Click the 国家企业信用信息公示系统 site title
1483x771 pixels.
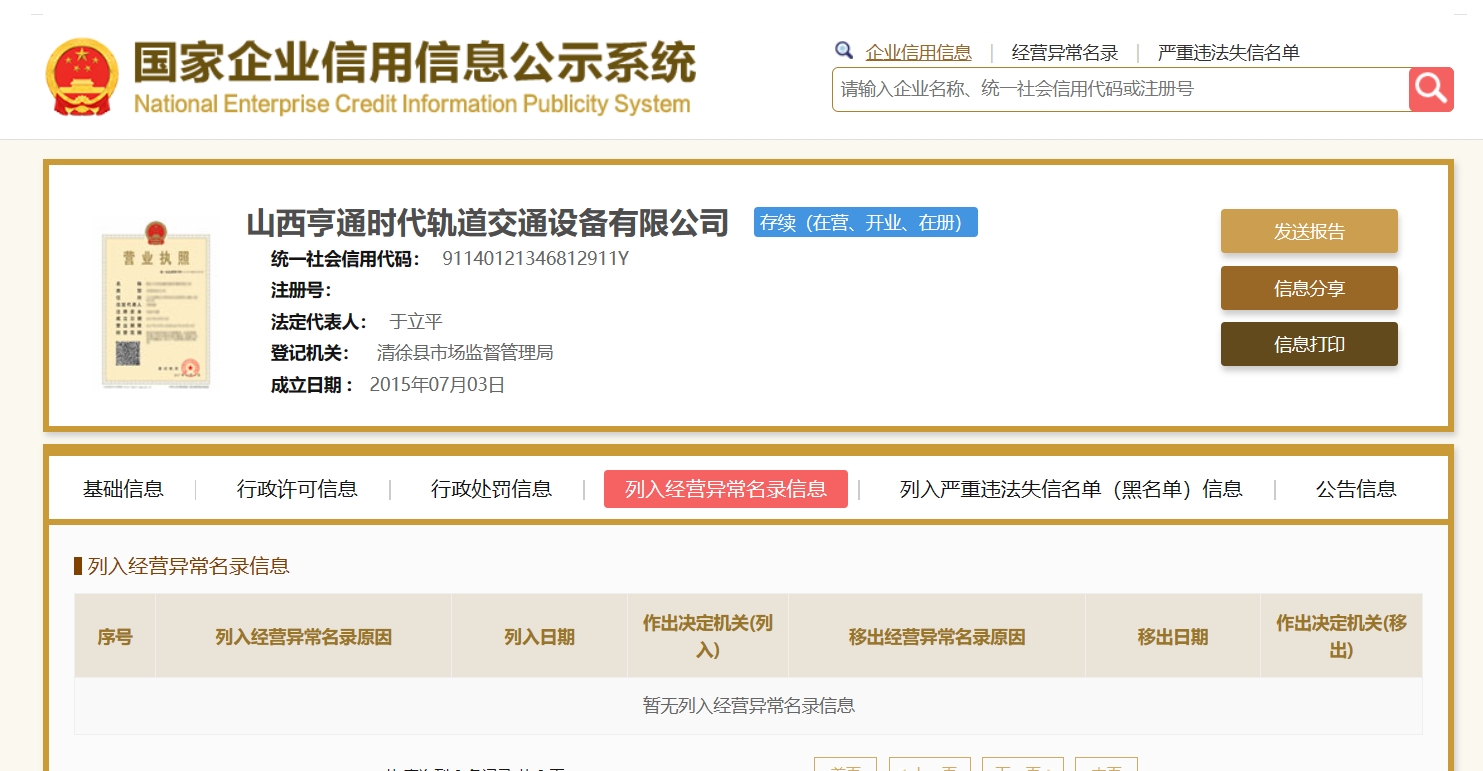click(x=415, y=62)
